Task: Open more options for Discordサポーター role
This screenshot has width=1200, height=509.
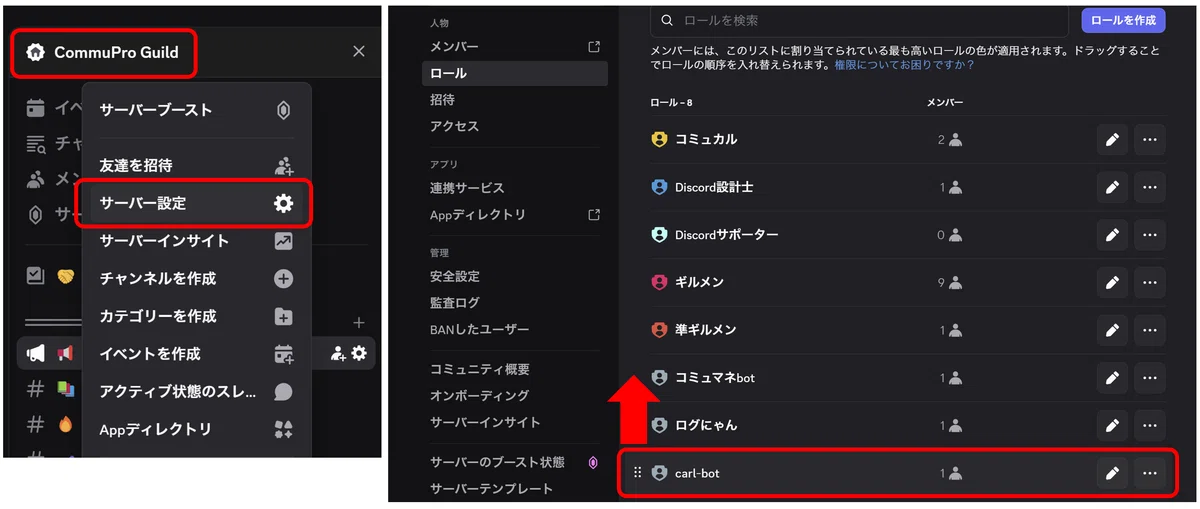Action: click(1149, 235)
